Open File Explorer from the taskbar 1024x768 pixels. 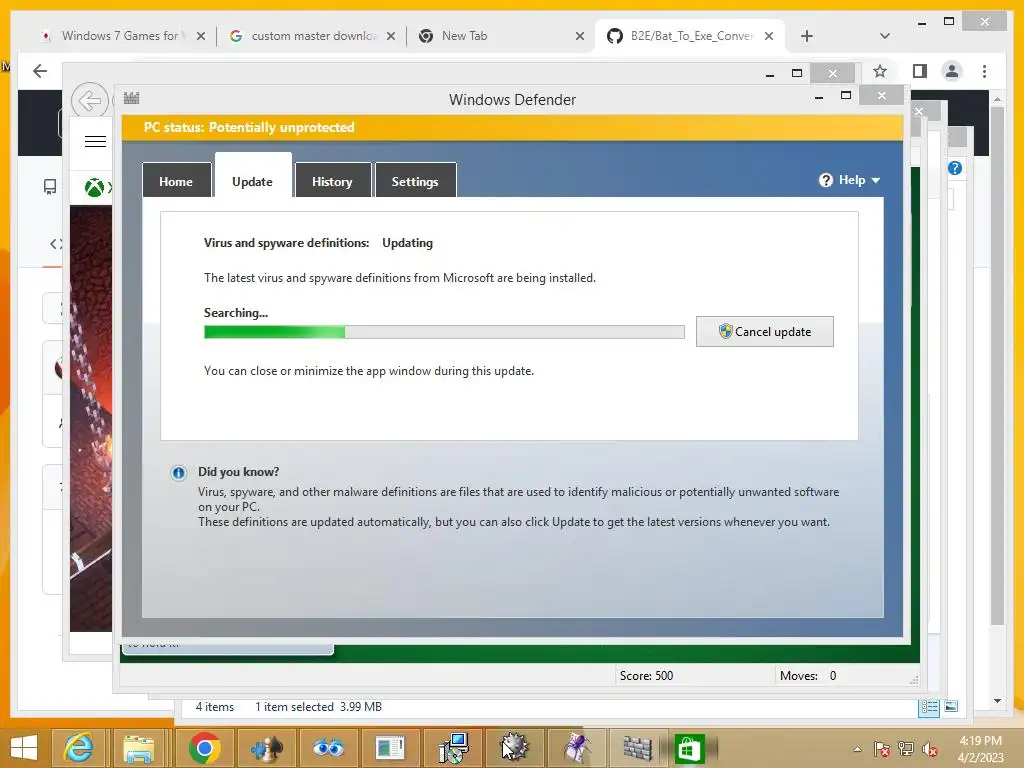coord(139,748)
